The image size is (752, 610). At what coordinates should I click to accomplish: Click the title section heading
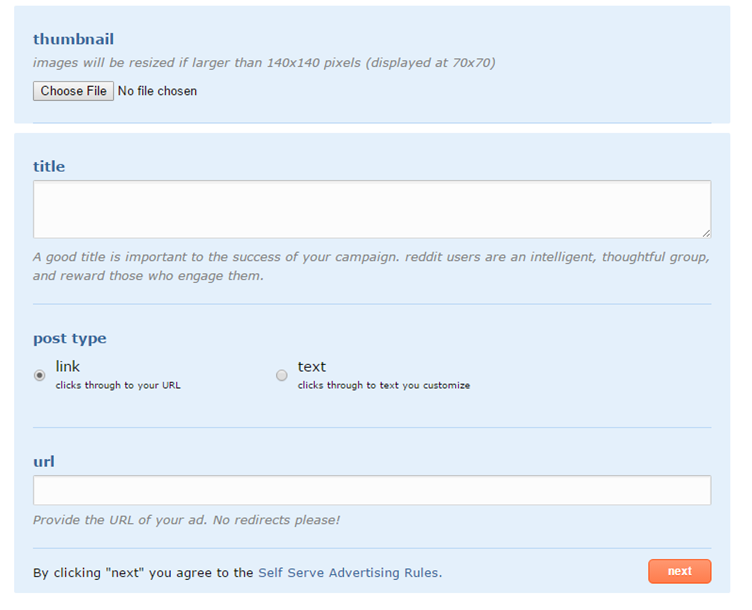pyautogui.click(x=49, y=166)
